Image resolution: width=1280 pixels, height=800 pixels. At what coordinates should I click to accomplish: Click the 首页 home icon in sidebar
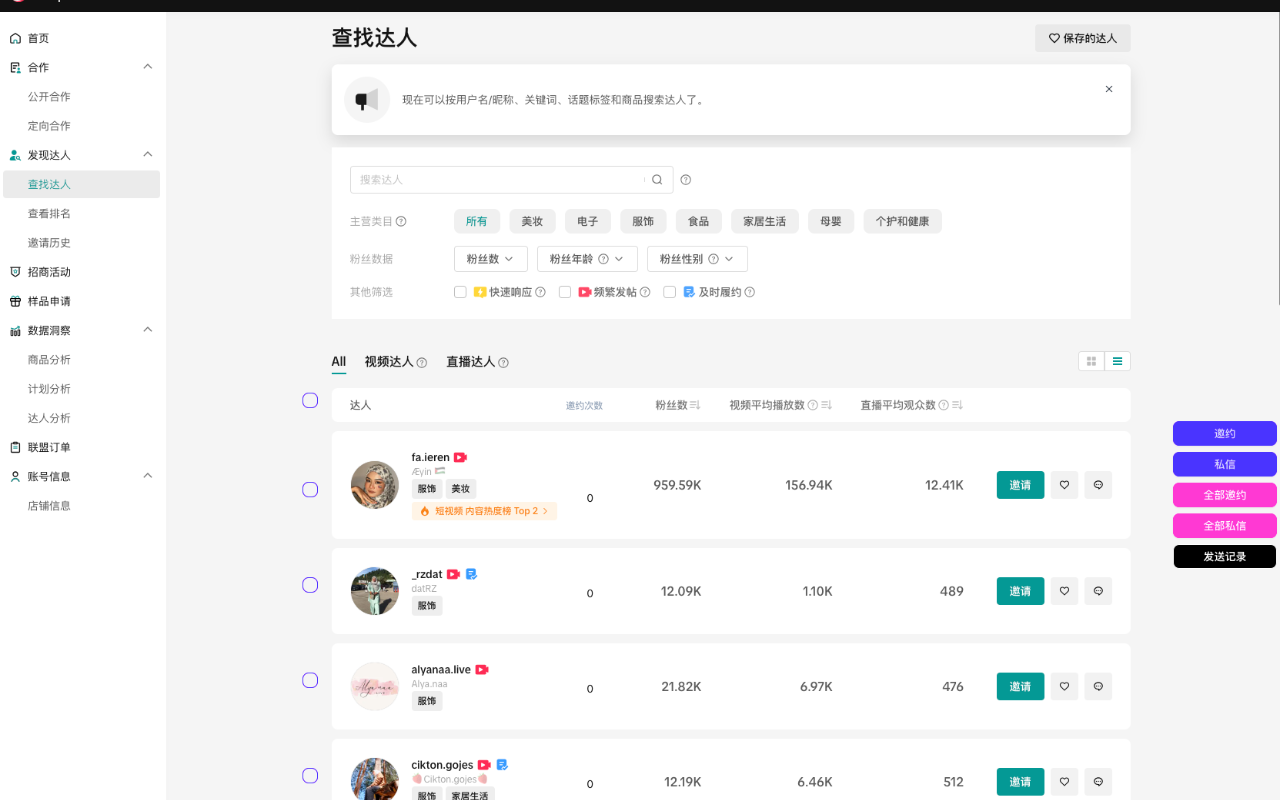(x=14, y=38)
